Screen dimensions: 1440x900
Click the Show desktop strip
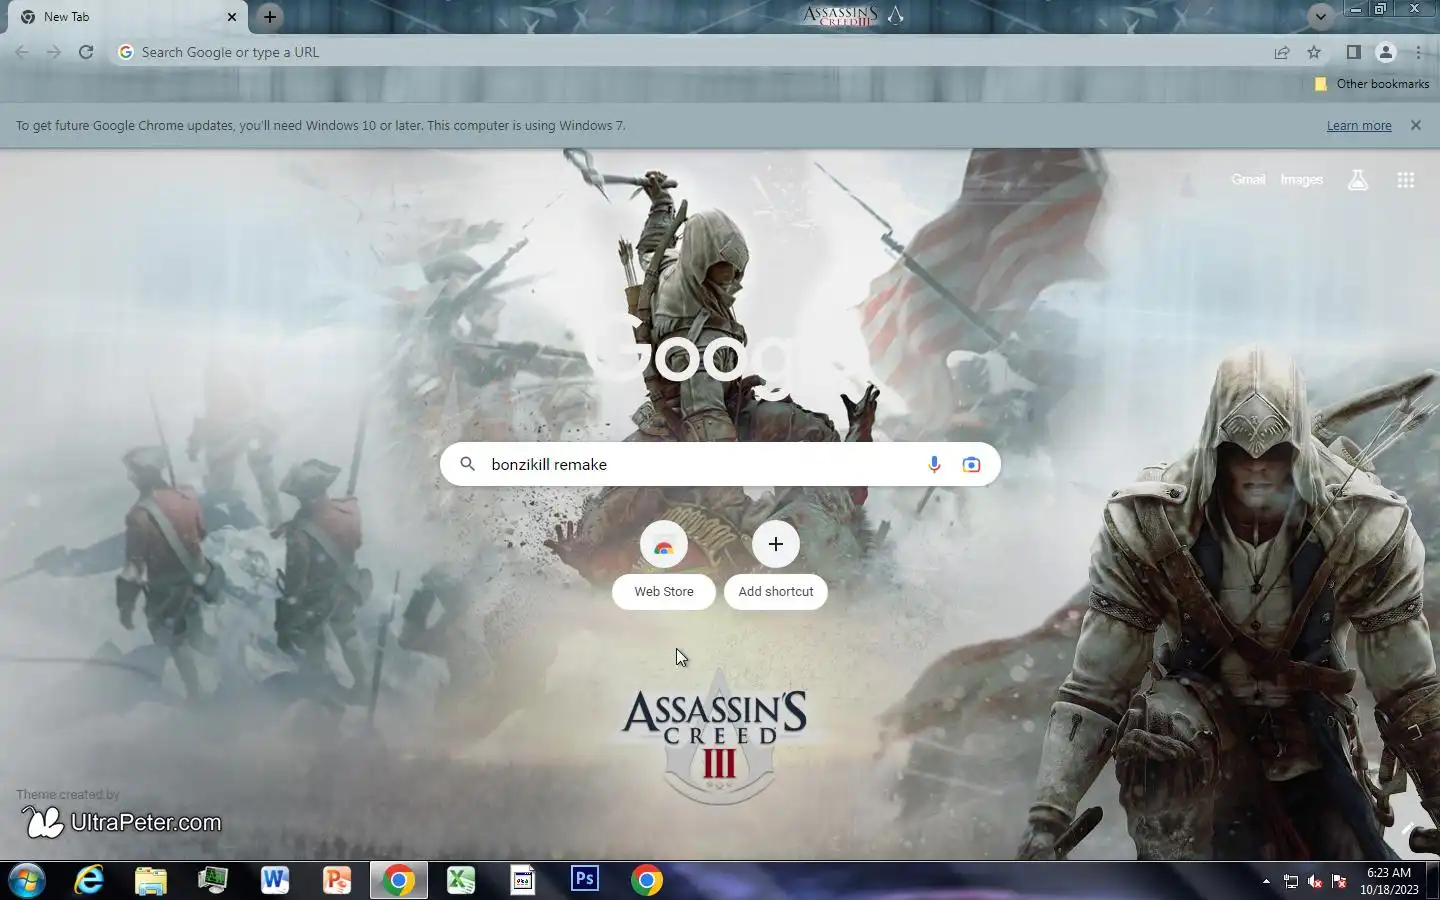[1433, 880]
